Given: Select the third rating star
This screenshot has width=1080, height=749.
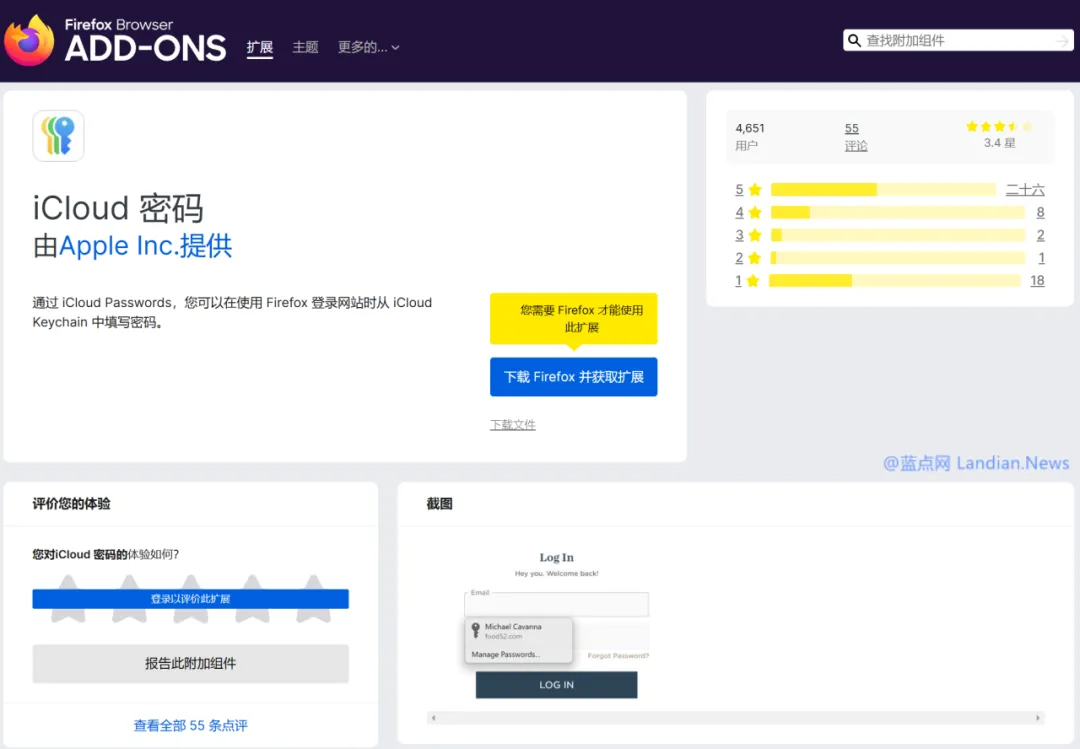Looking at the screenshot, I should tap(191, 598).
